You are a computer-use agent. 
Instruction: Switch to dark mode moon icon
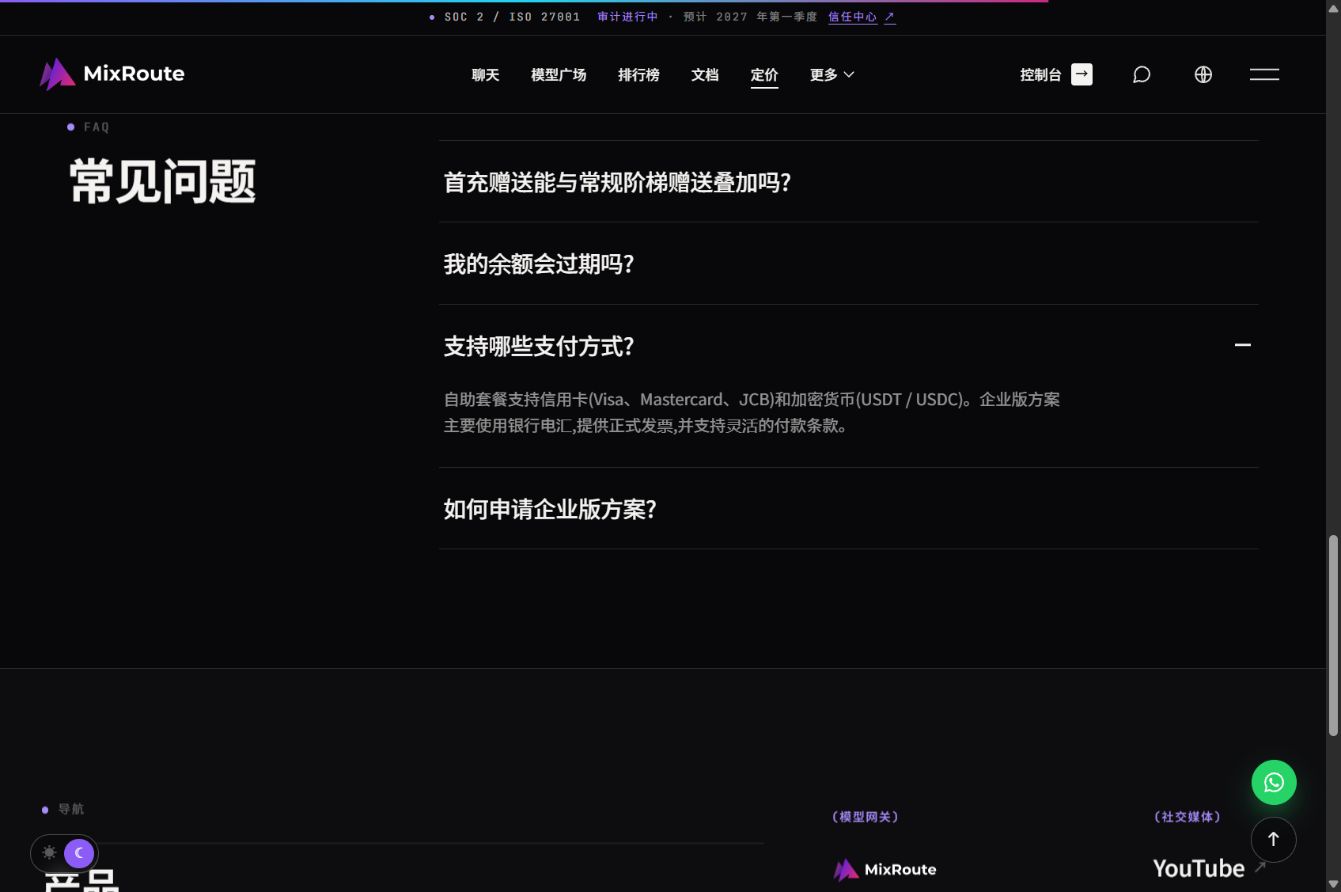pyautogui.click(x=79, y=853)
